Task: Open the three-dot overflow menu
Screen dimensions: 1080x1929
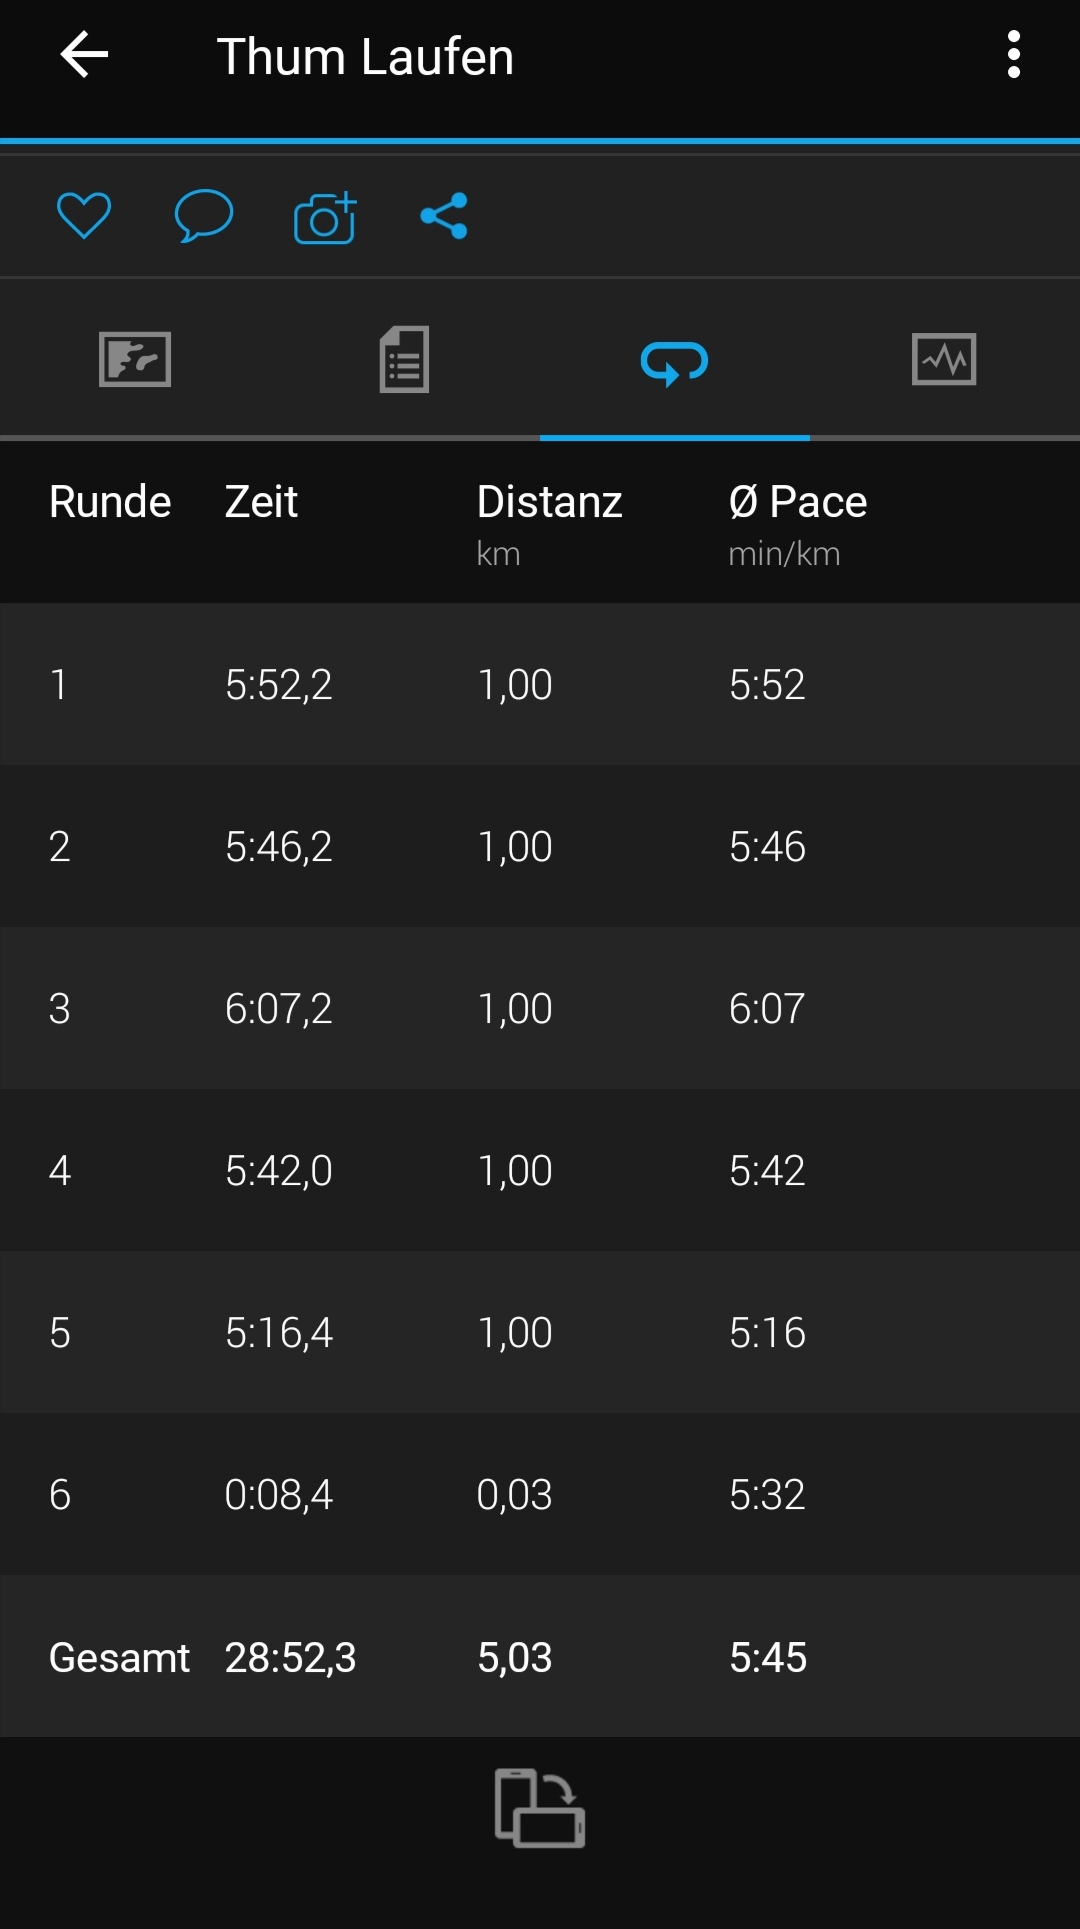Action: tap(1013, 55)
